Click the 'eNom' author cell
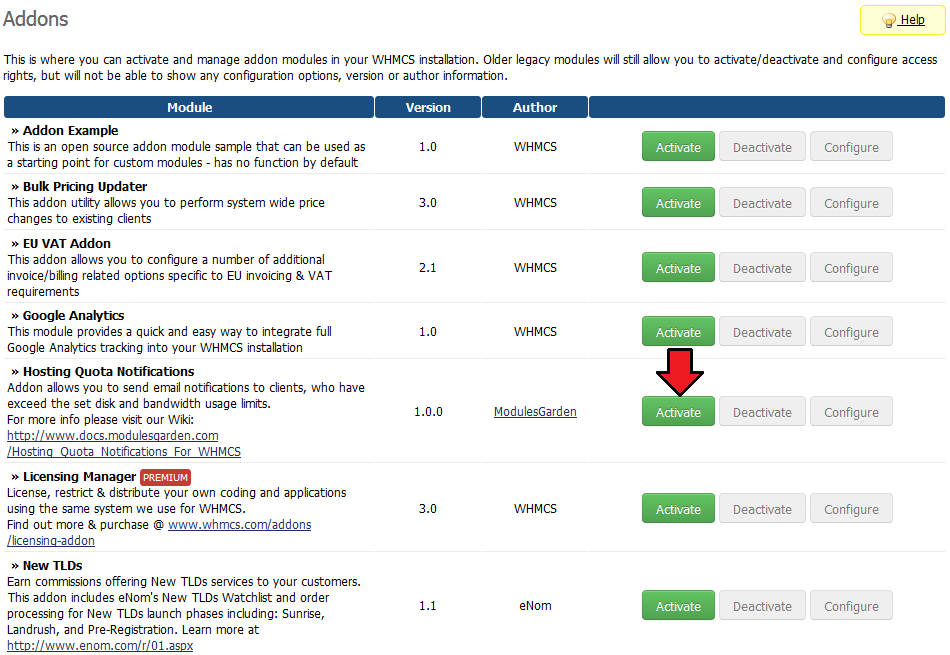This screenshot has width=950, height=655. point(535,605)
